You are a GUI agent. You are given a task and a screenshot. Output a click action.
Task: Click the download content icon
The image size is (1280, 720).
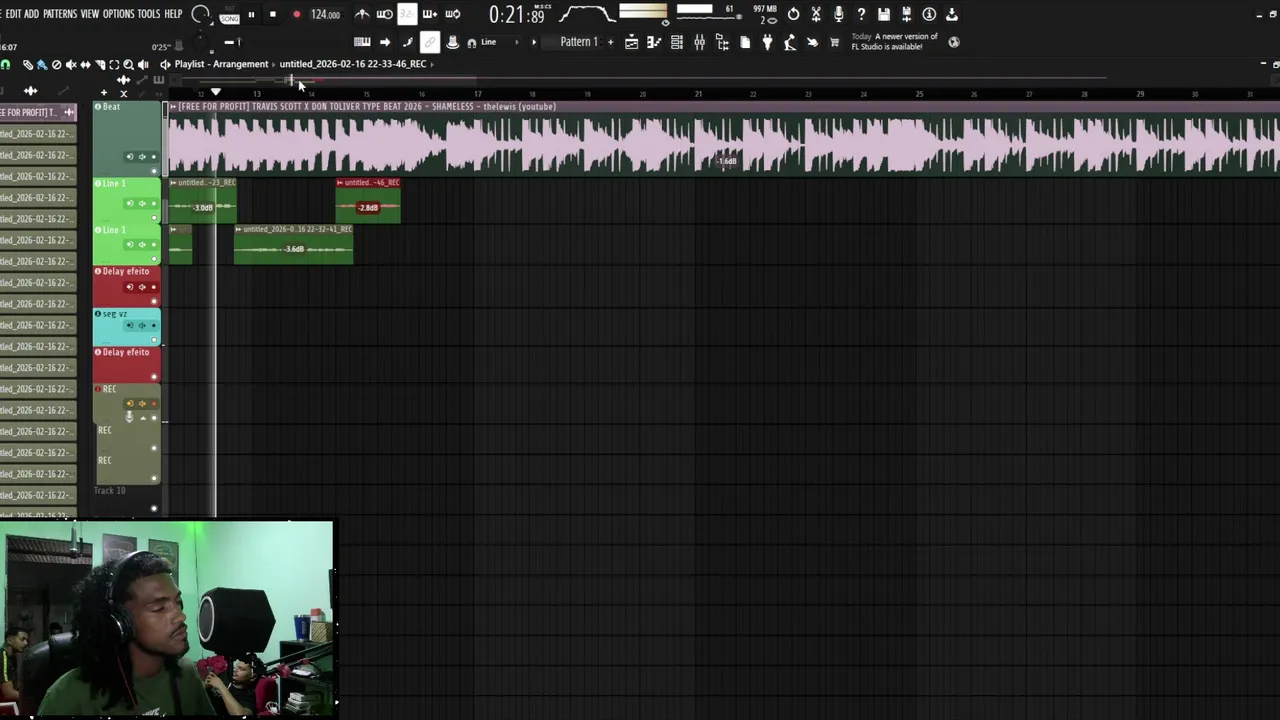click(x=952, y=14)
